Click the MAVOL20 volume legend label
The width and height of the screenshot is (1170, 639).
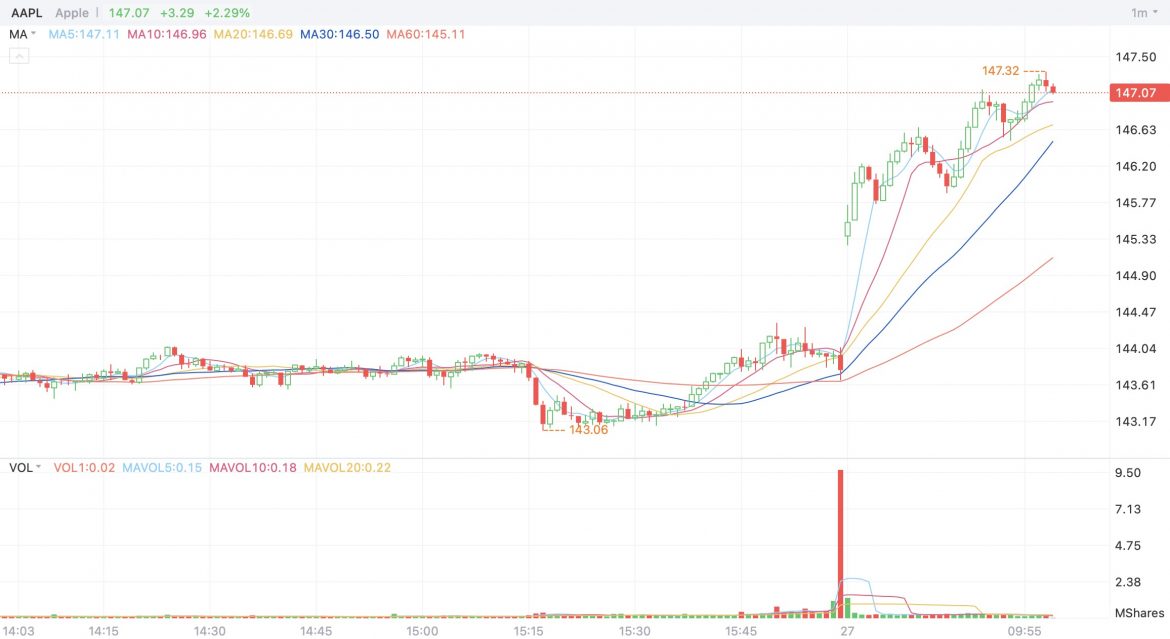pos(347,467)
